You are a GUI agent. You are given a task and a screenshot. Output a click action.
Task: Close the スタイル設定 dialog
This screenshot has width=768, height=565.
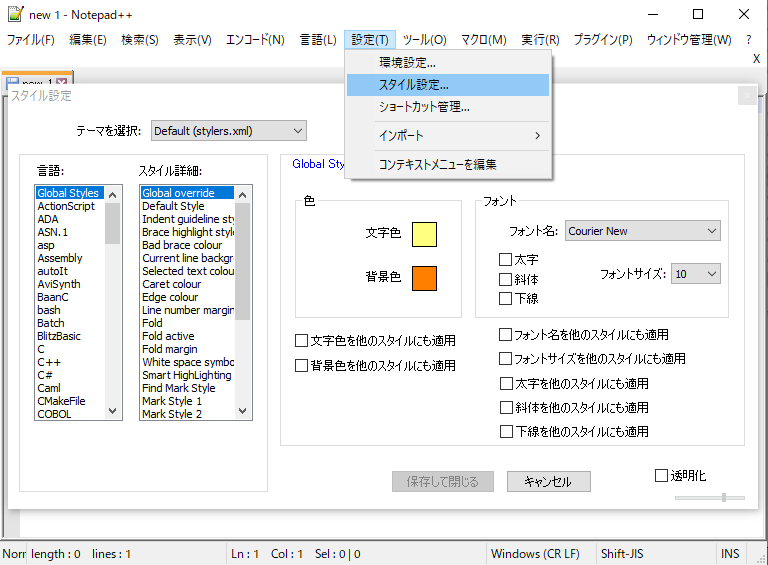point(747,96)
